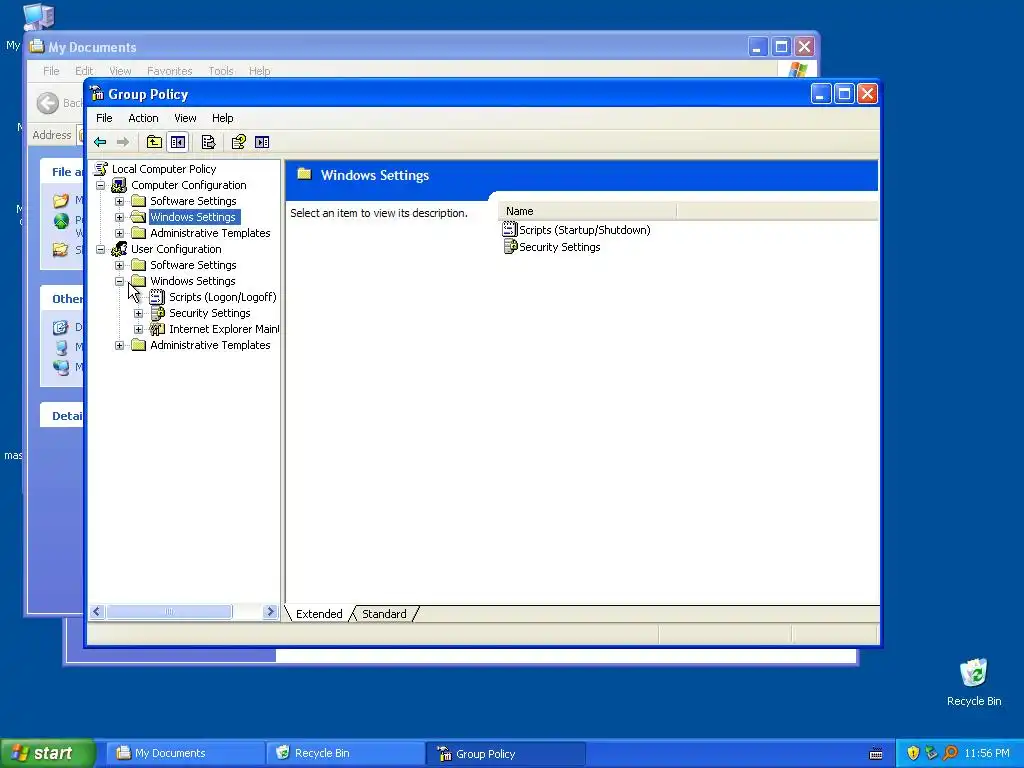Screen dimensions: 1024x768
Task: Expand Administrative Templates under User Configuration
Action: point(120,345)
